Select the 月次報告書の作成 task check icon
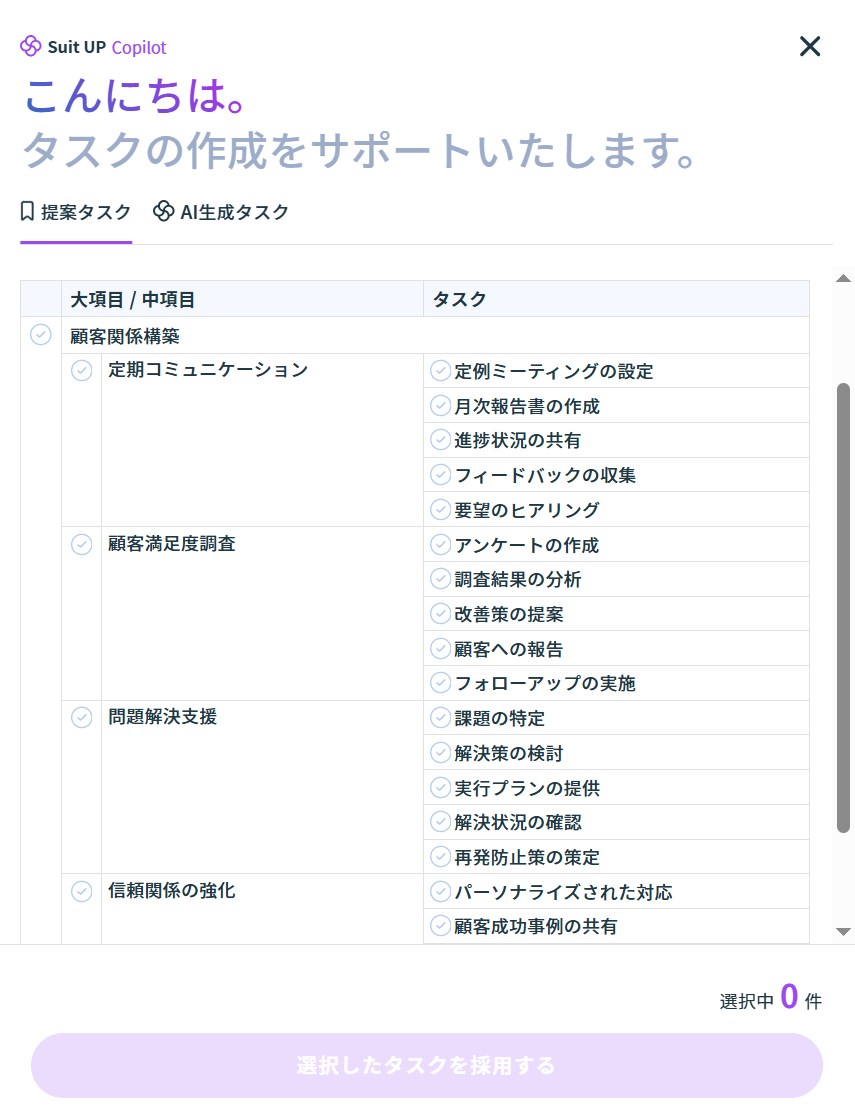855x1119 pixels. [x=440, y=406]
